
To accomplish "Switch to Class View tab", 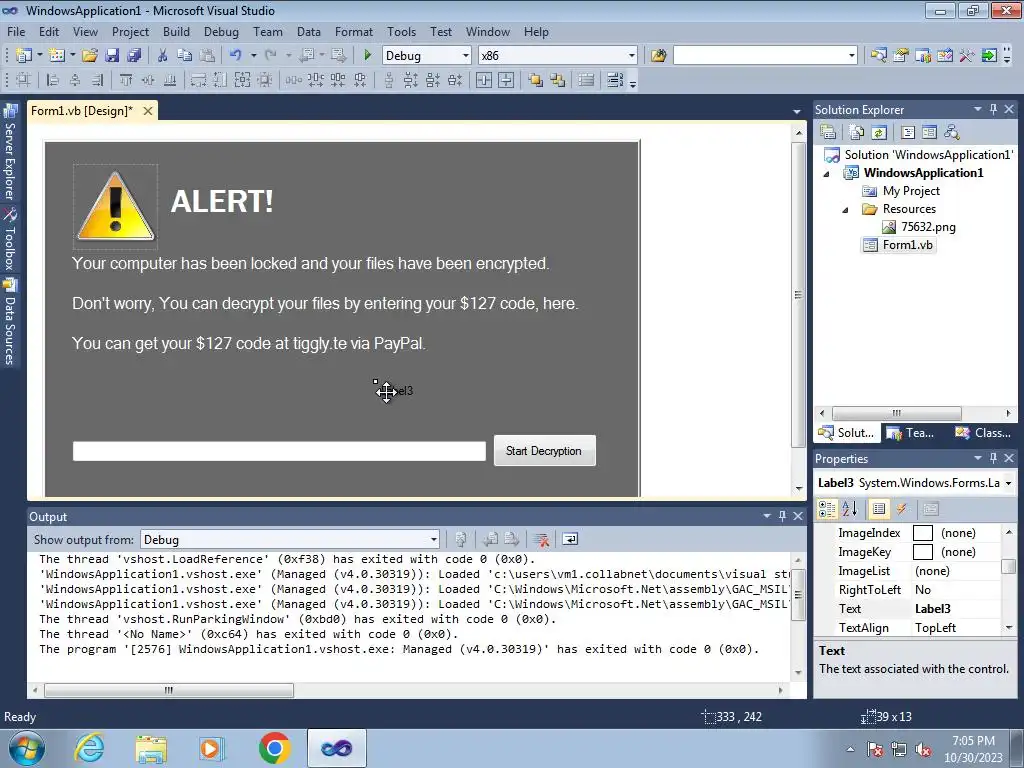I will click(982, 433).
